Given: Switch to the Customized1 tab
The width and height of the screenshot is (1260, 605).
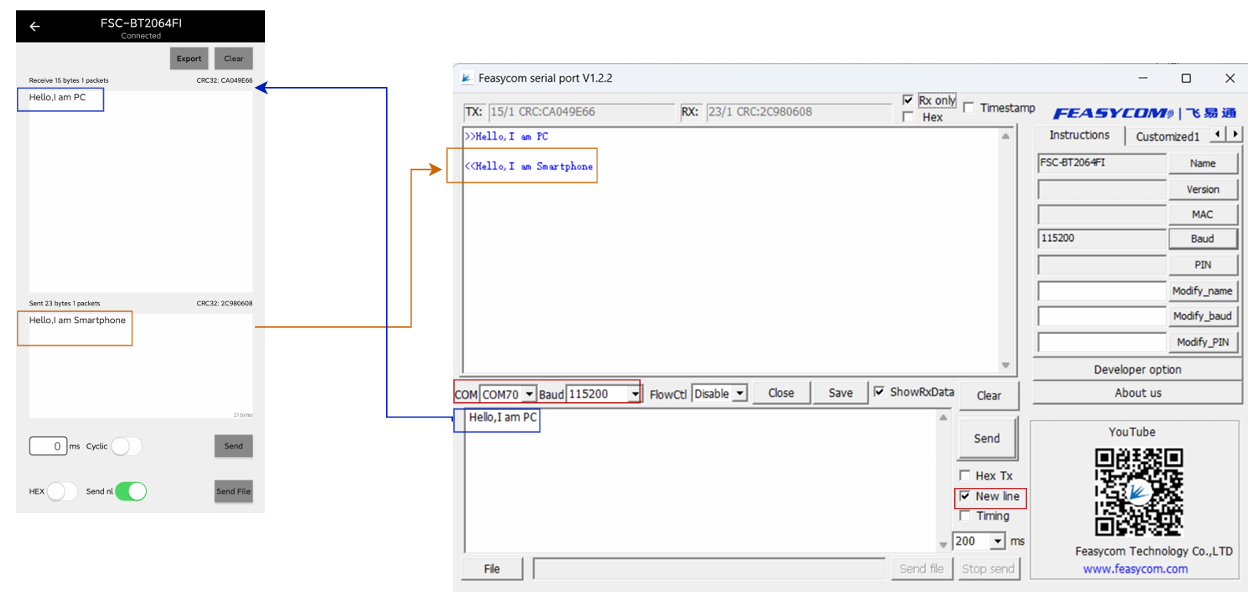Looking at the screenshot, I should point(1166,136).
